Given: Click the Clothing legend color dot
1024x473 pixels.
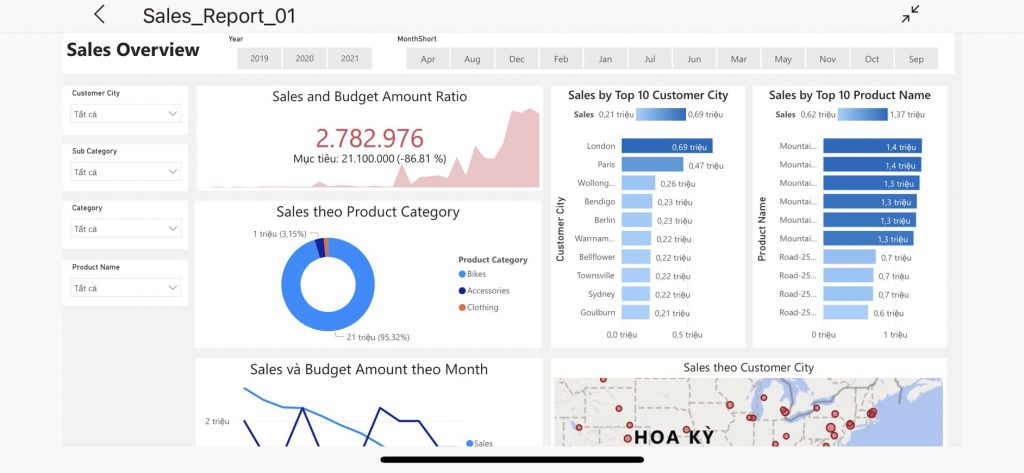Looking at the screenshot, I should click(462, 308).
